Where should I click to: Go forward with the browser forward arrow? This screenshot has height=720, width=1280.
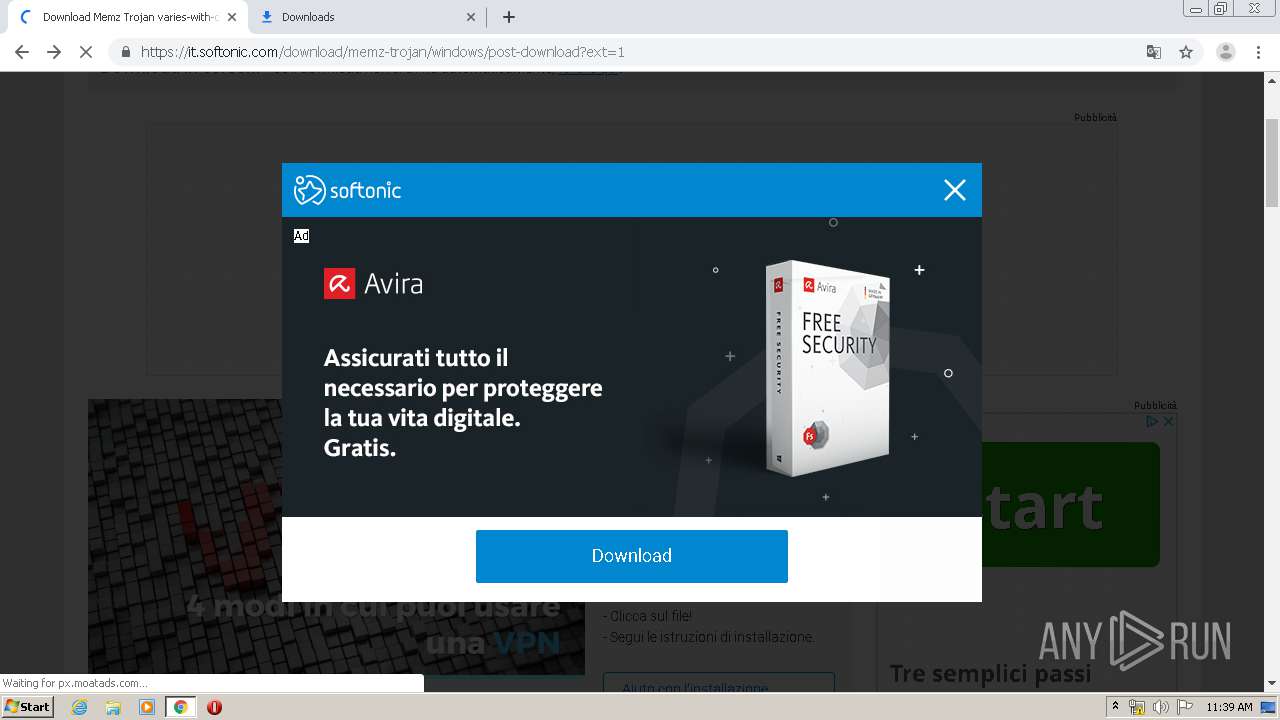(x=54, y=52)
